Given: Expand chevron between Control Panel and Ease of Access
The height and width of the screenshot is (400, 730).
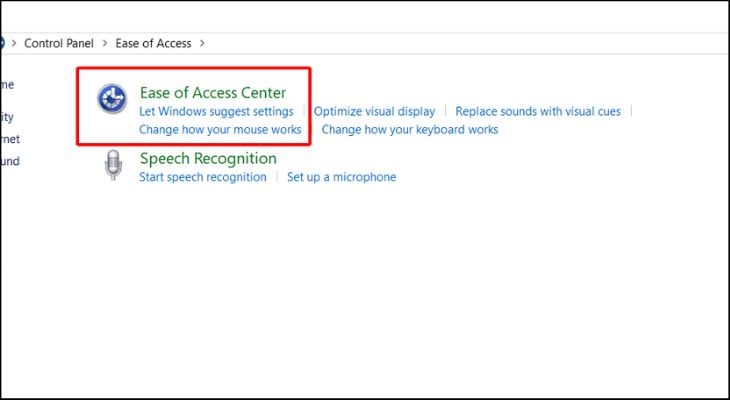Looking at the screenshot, I should (x=105, y=44).
